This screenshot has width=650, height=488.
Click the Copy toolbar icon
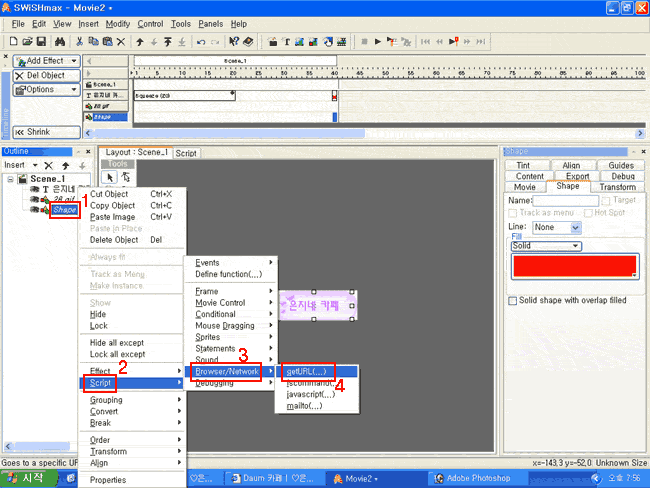pos(93,41)
